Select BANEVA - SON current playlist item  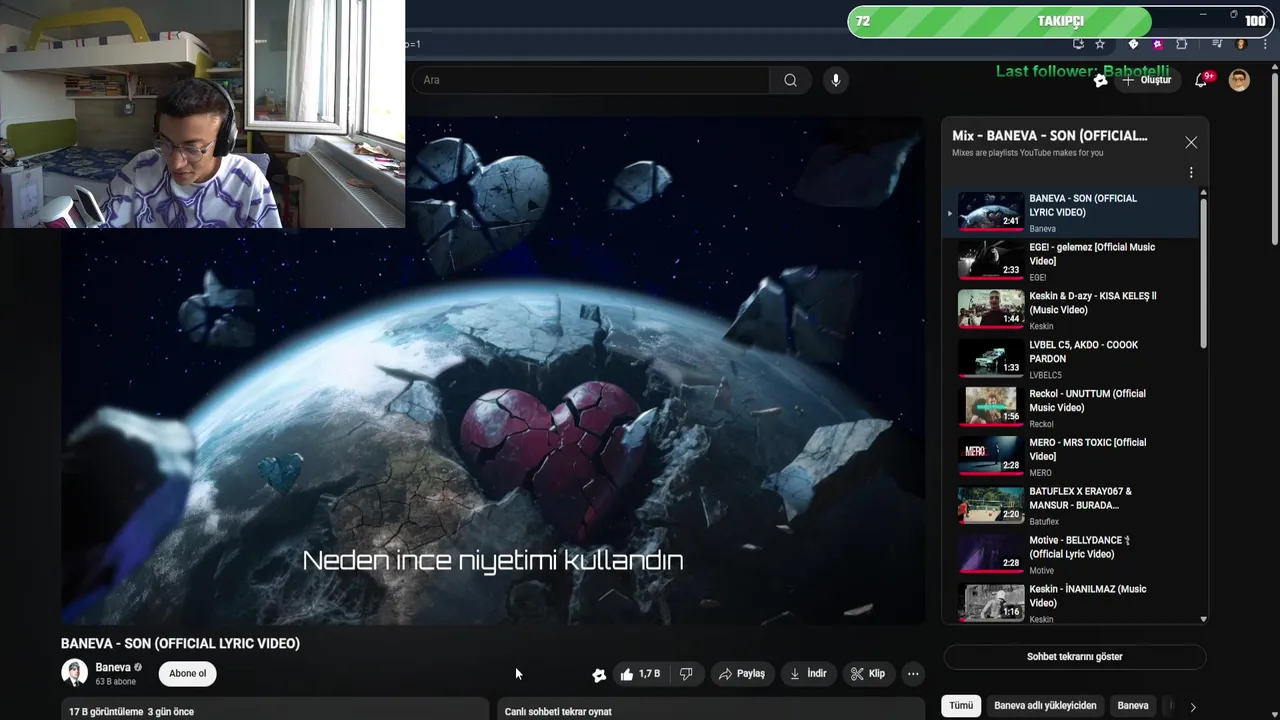pos(1070,212)
